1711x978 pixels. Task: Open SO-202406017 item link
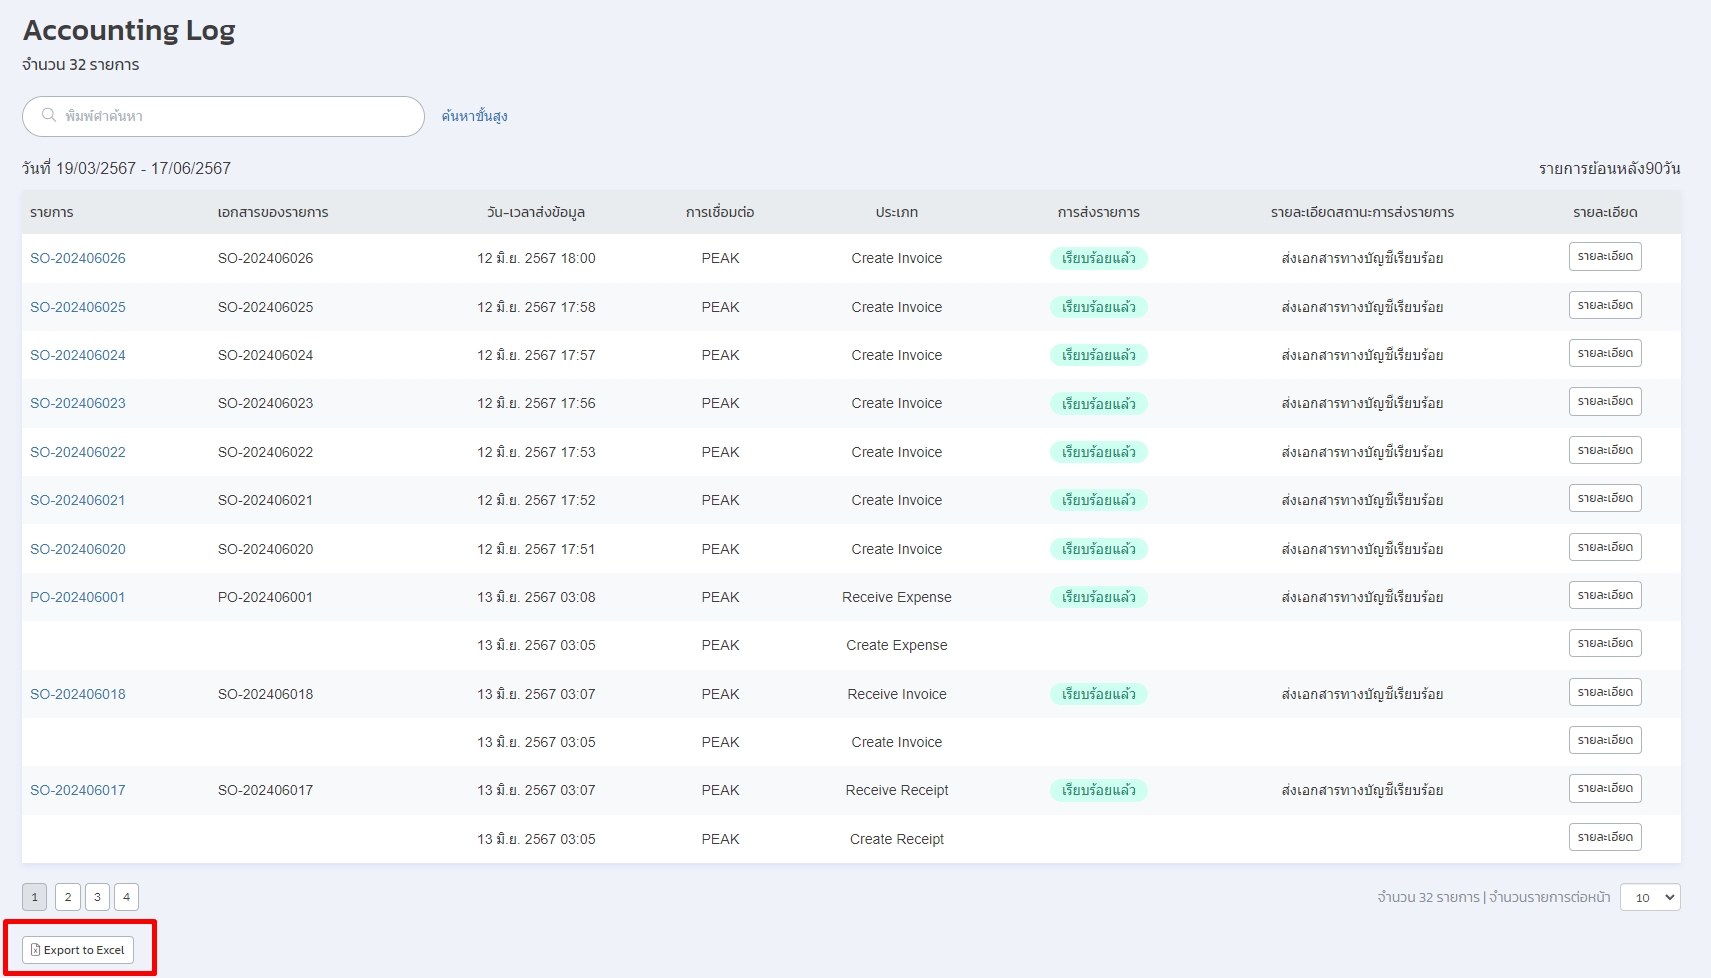tap(78, 790)
